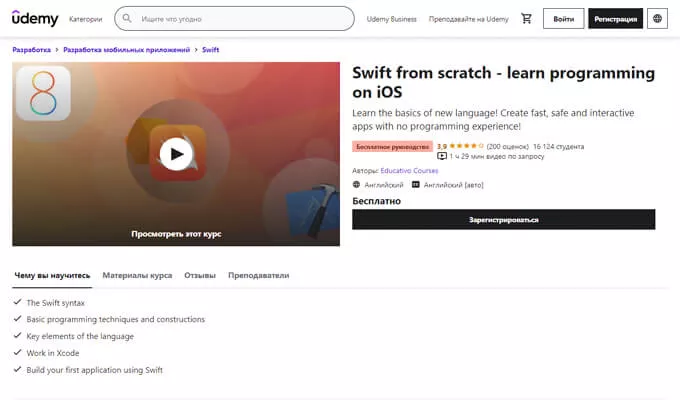Click the closed captions icon
Viewport: 680px width, 400px height.
coord(415,184)
